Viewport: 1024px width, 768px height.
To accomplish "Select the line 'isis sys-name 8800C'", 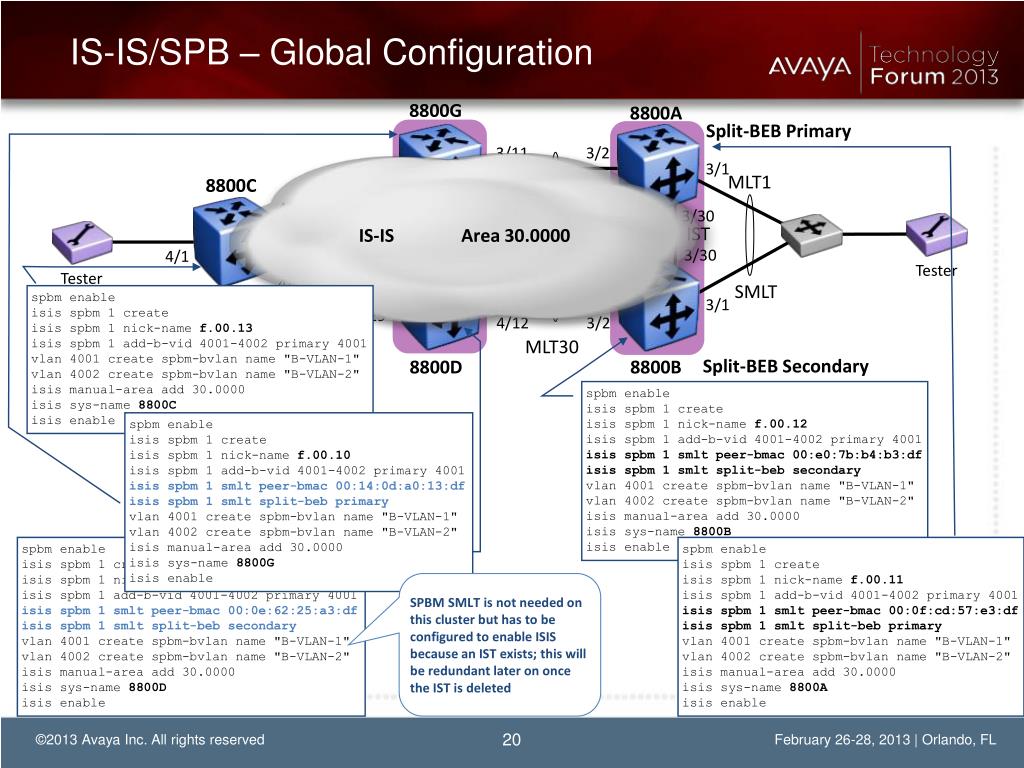I will pos(104,405).
